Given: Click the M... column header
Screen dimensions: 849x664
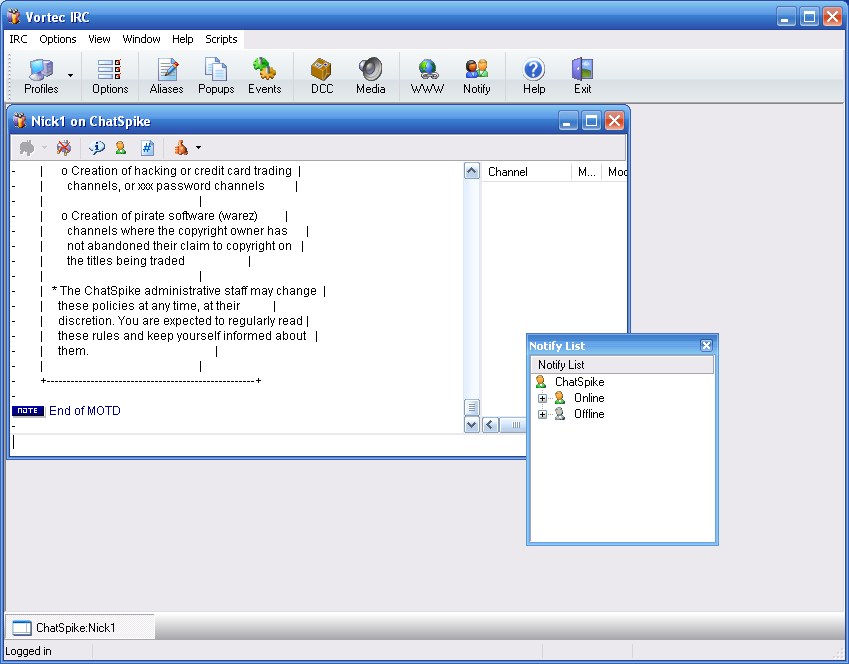Looking at the screenshot, I should point(586,172).
